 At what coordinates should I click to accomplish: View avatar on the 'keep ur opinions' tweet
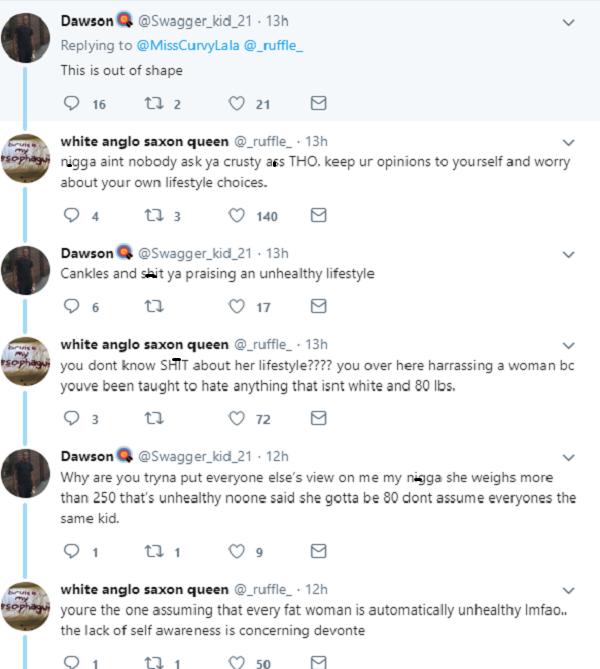(26, 160)
